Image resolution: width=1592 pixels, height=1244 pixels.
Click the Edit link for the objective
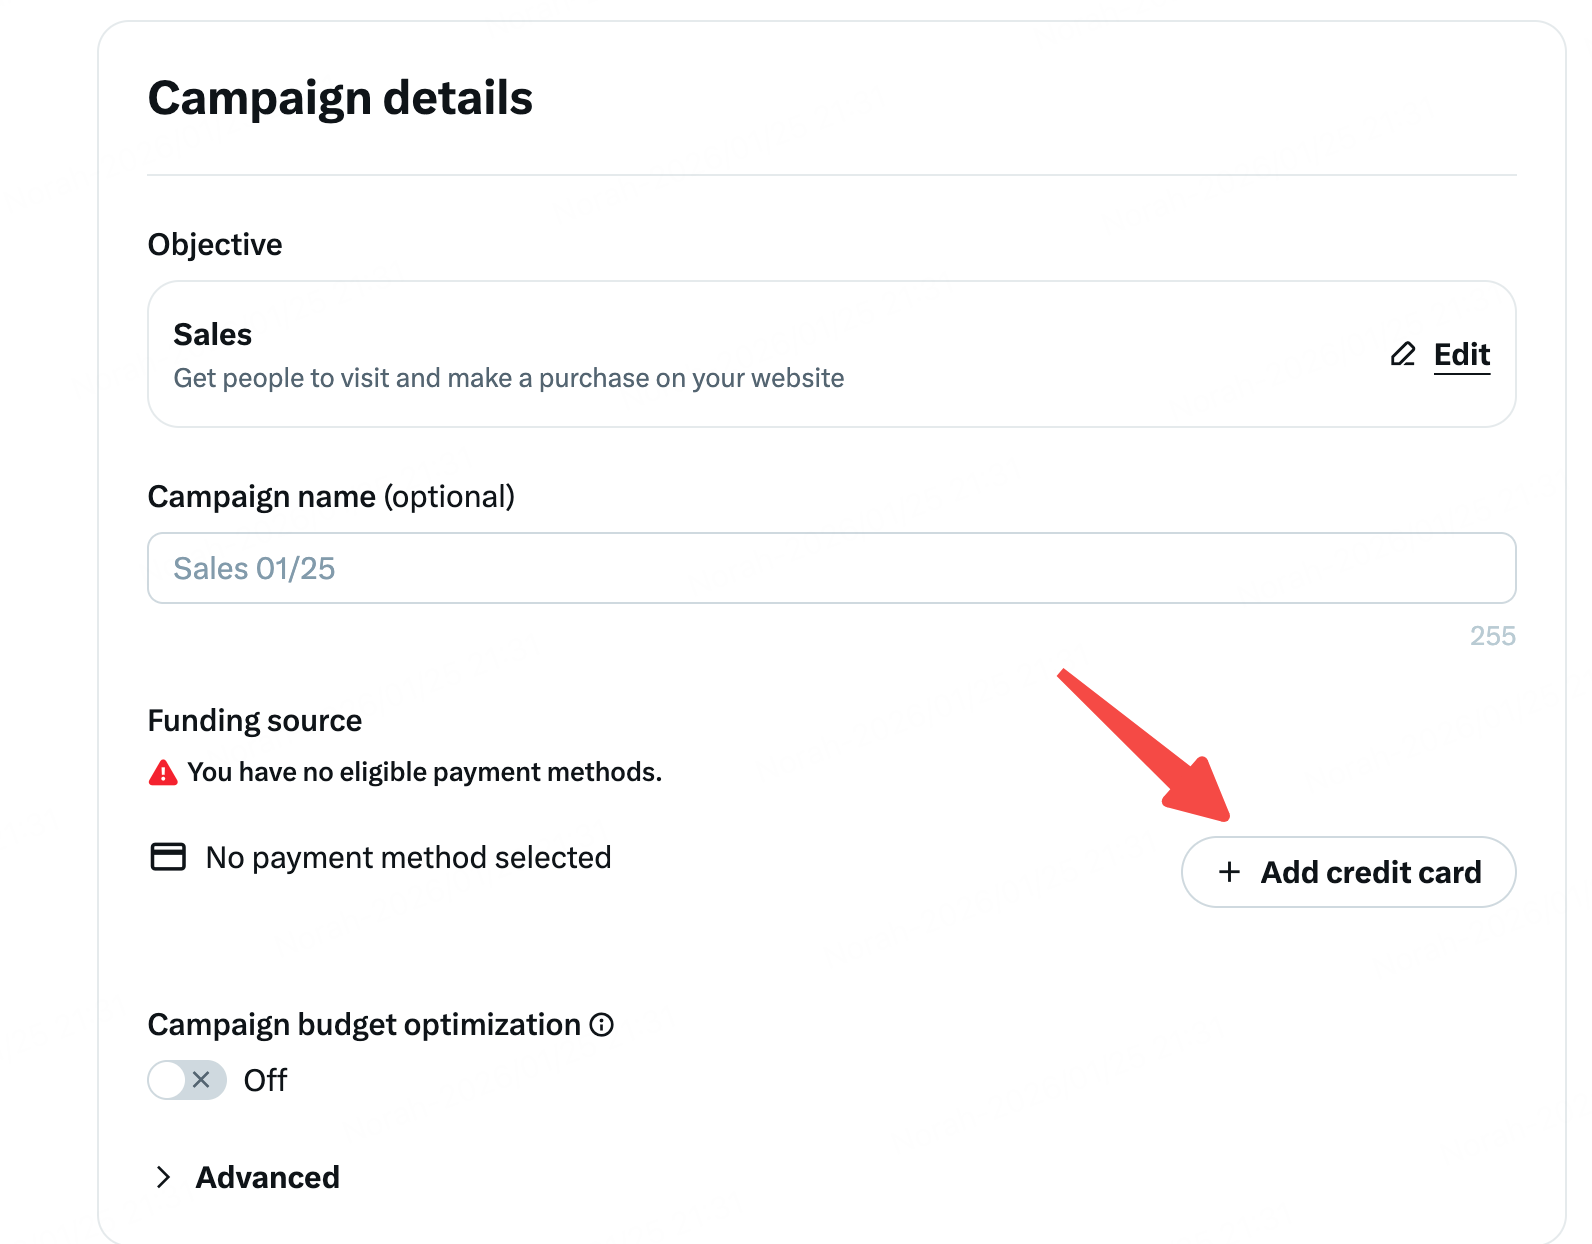coord(1462,354)
